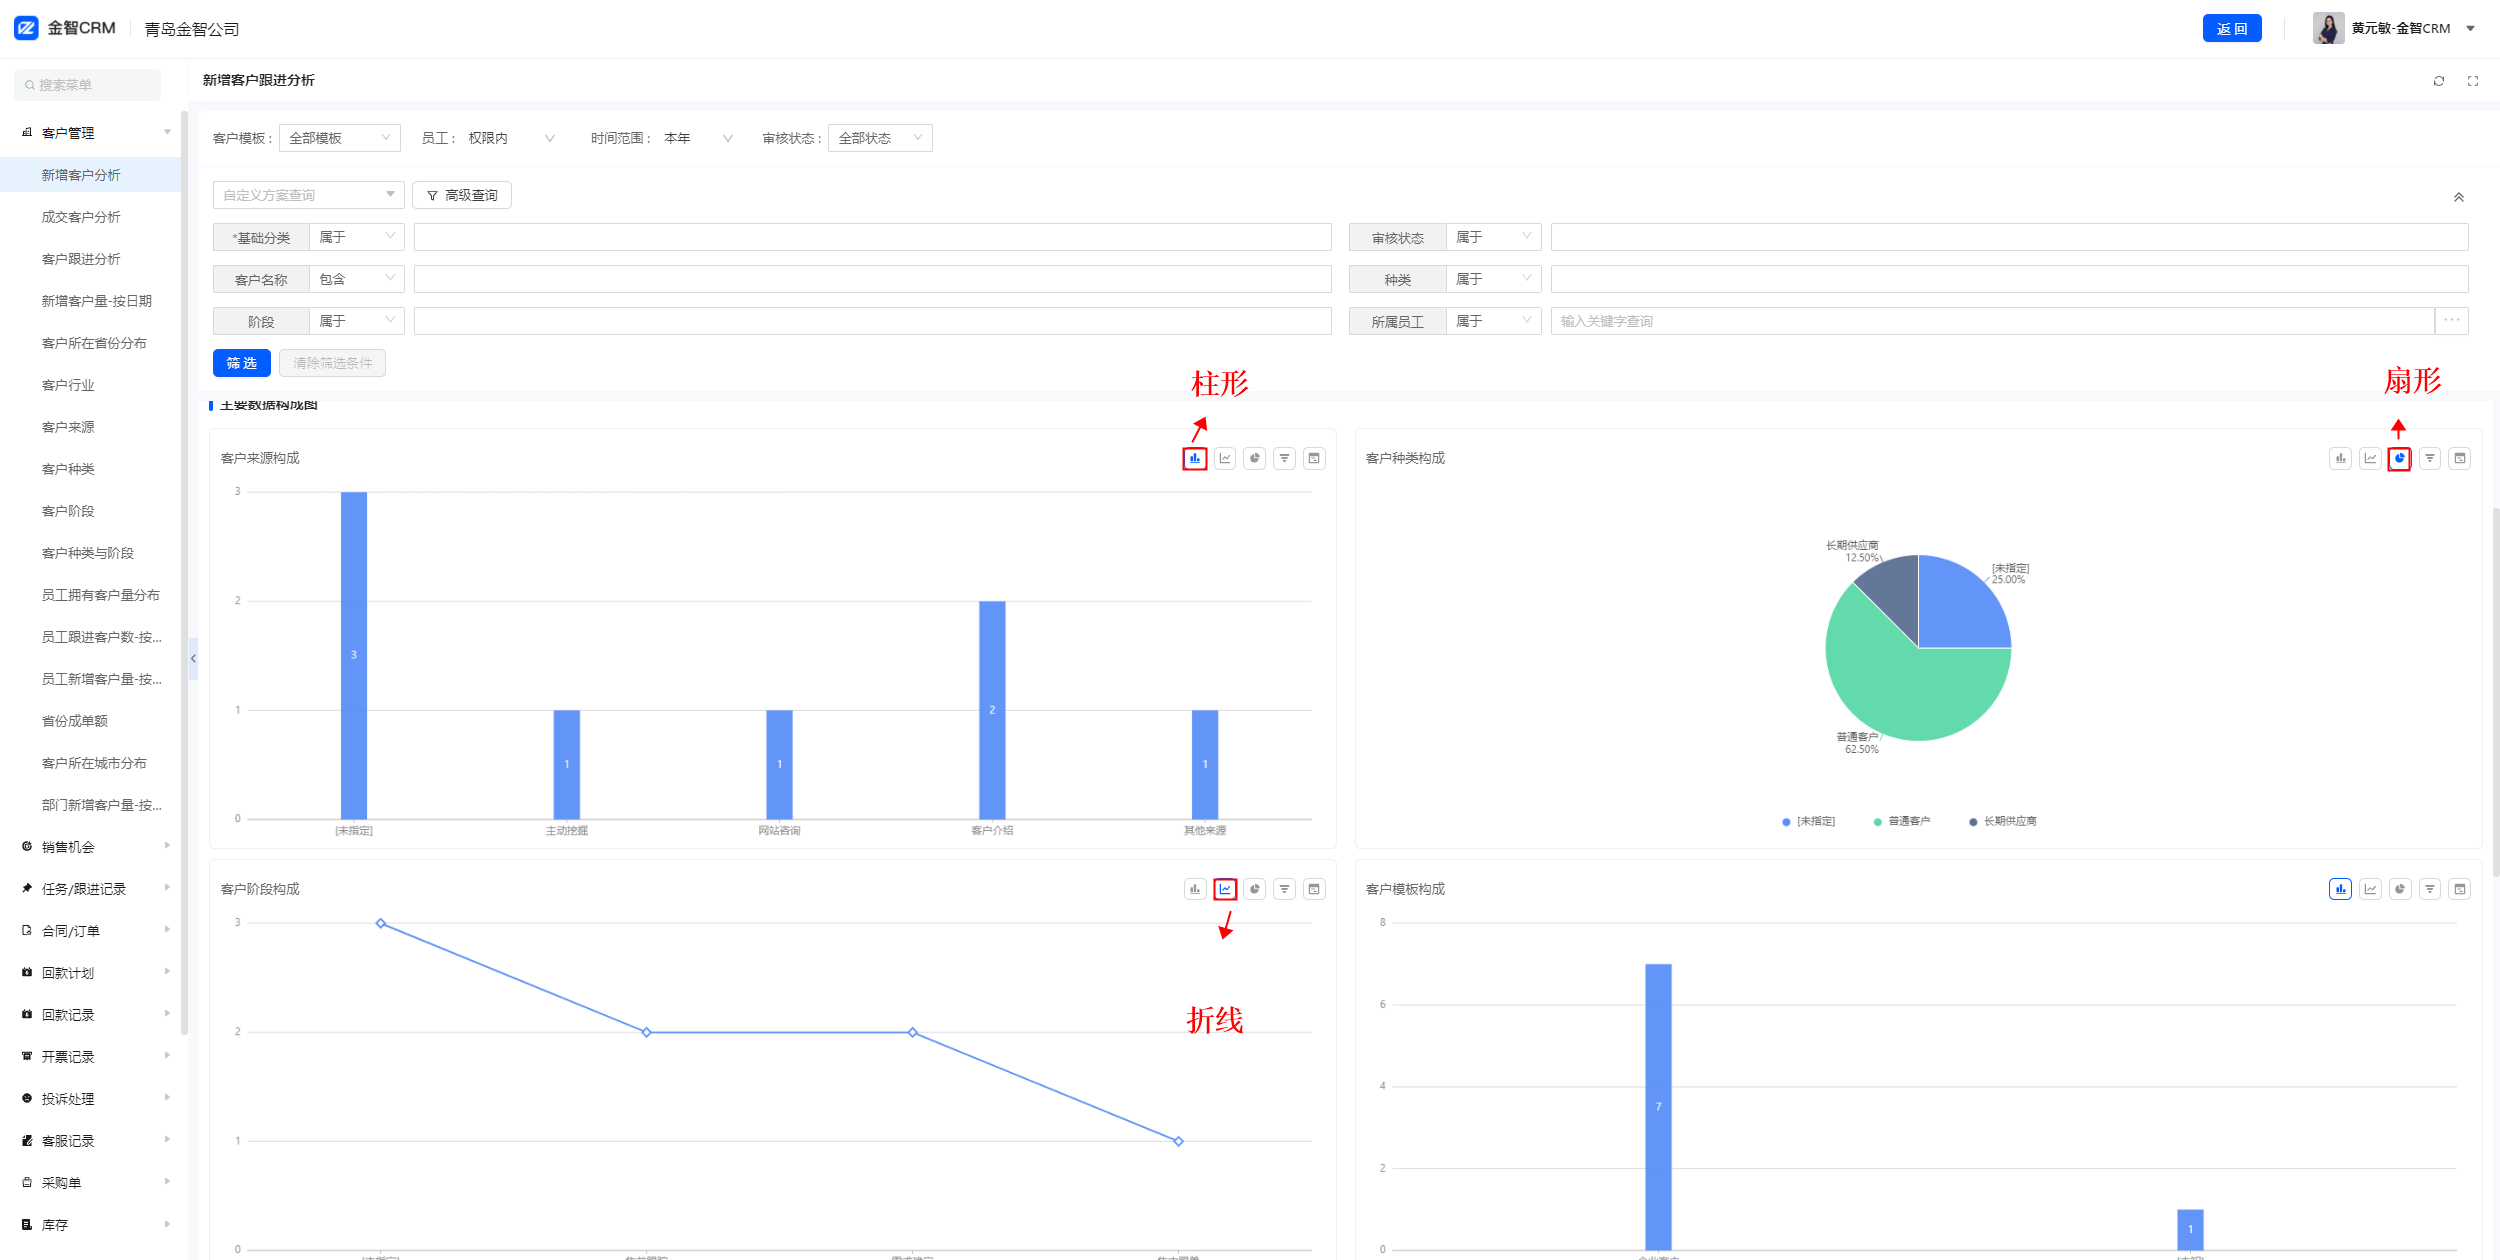Show data table for 客户来源构成 chart
Screen dimensions: 2500x1260
click(x=1315, y=458)
